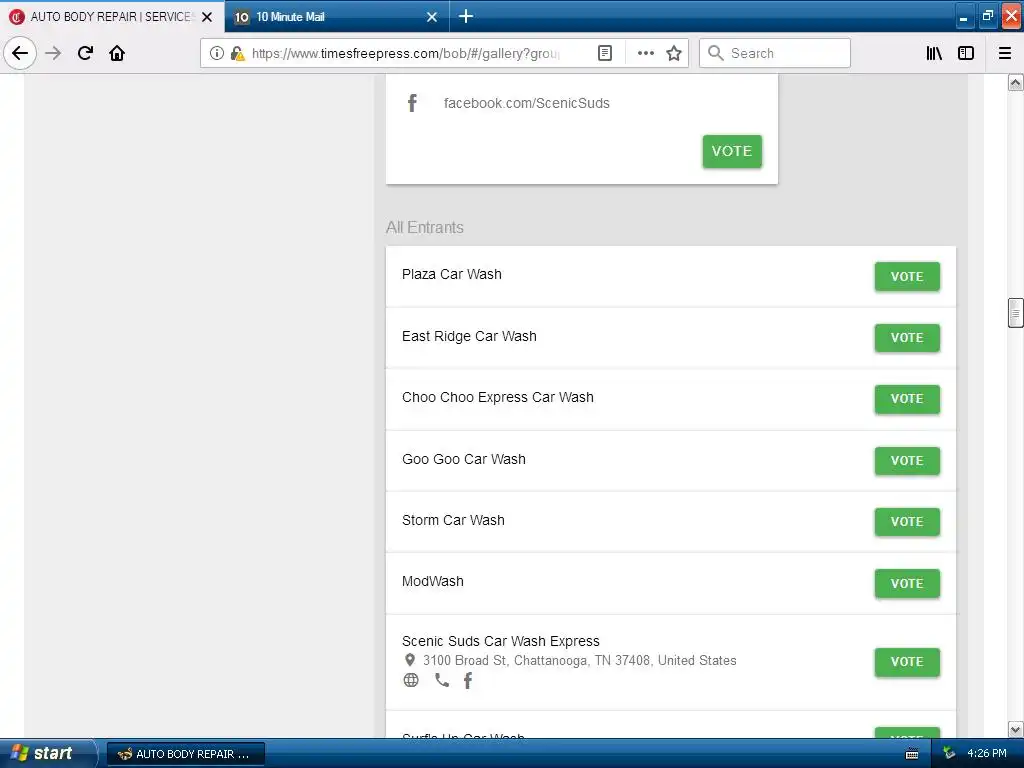Focus the browser Search box
The width and height of the screenshot is (1024, 768).
coord(775,53)
